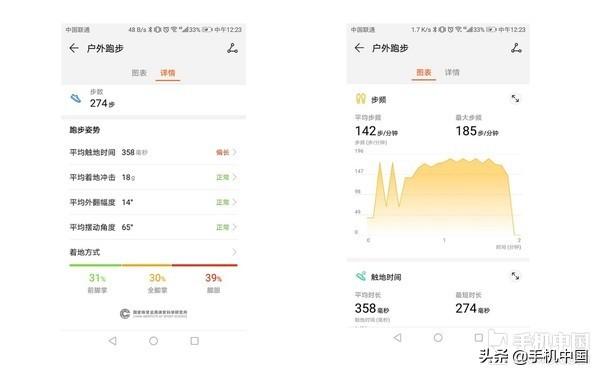The width and height of the screenshot is (600, 375).
Task: Tap the shoe steps icon beside 274步
Action: (76, 98)
